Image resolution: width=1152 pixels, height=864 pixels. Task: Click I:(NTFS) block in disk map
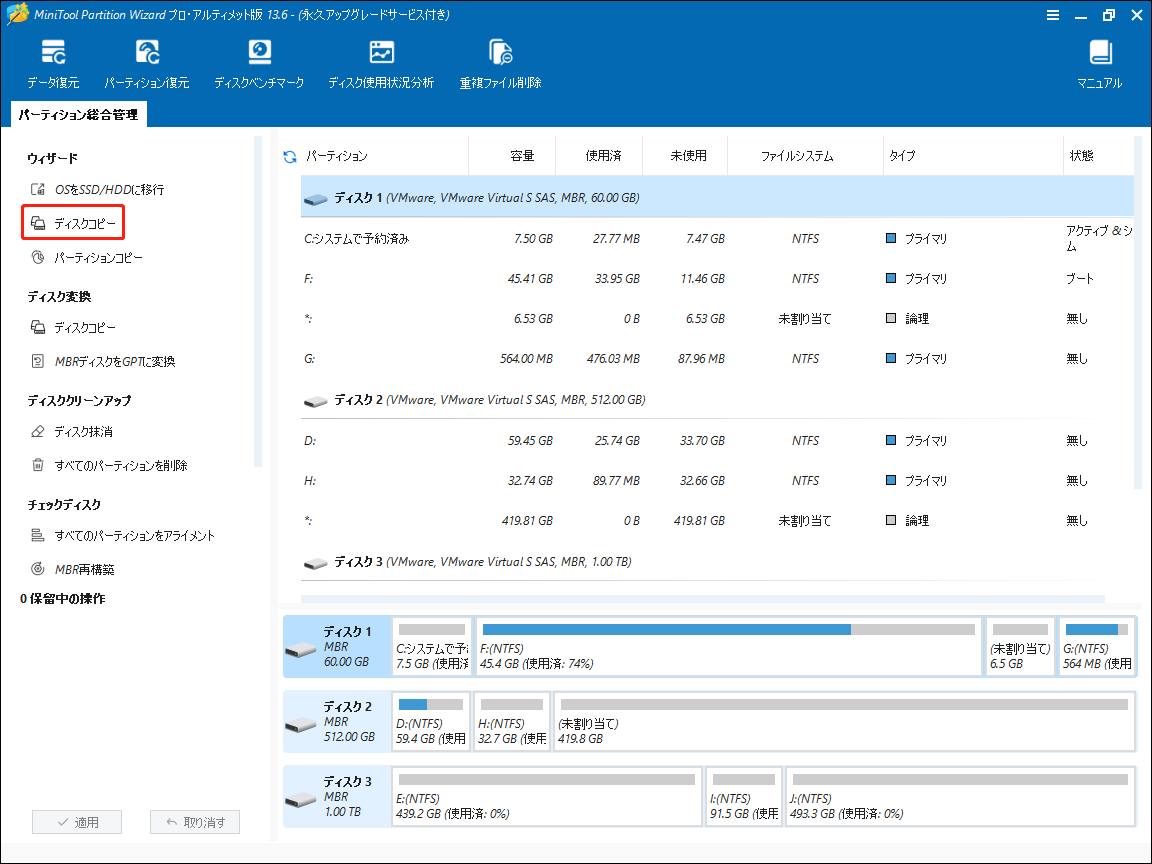tap(744, 796)
